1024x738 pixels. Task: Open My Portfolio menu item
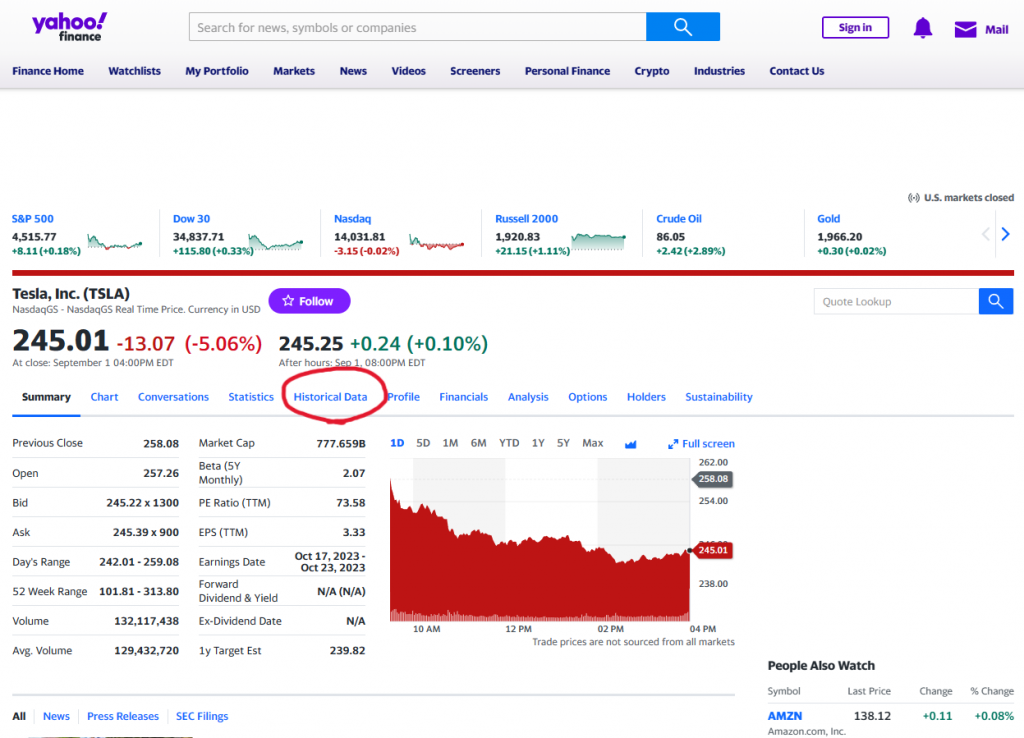[x=217, y=71]
